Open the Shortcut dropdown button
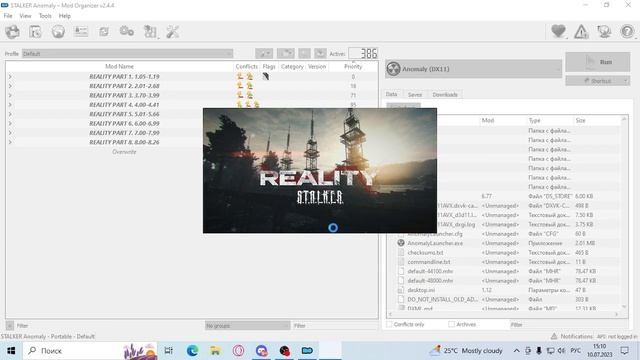The width and height of the screenshot is (640, 360). (598, 81)
